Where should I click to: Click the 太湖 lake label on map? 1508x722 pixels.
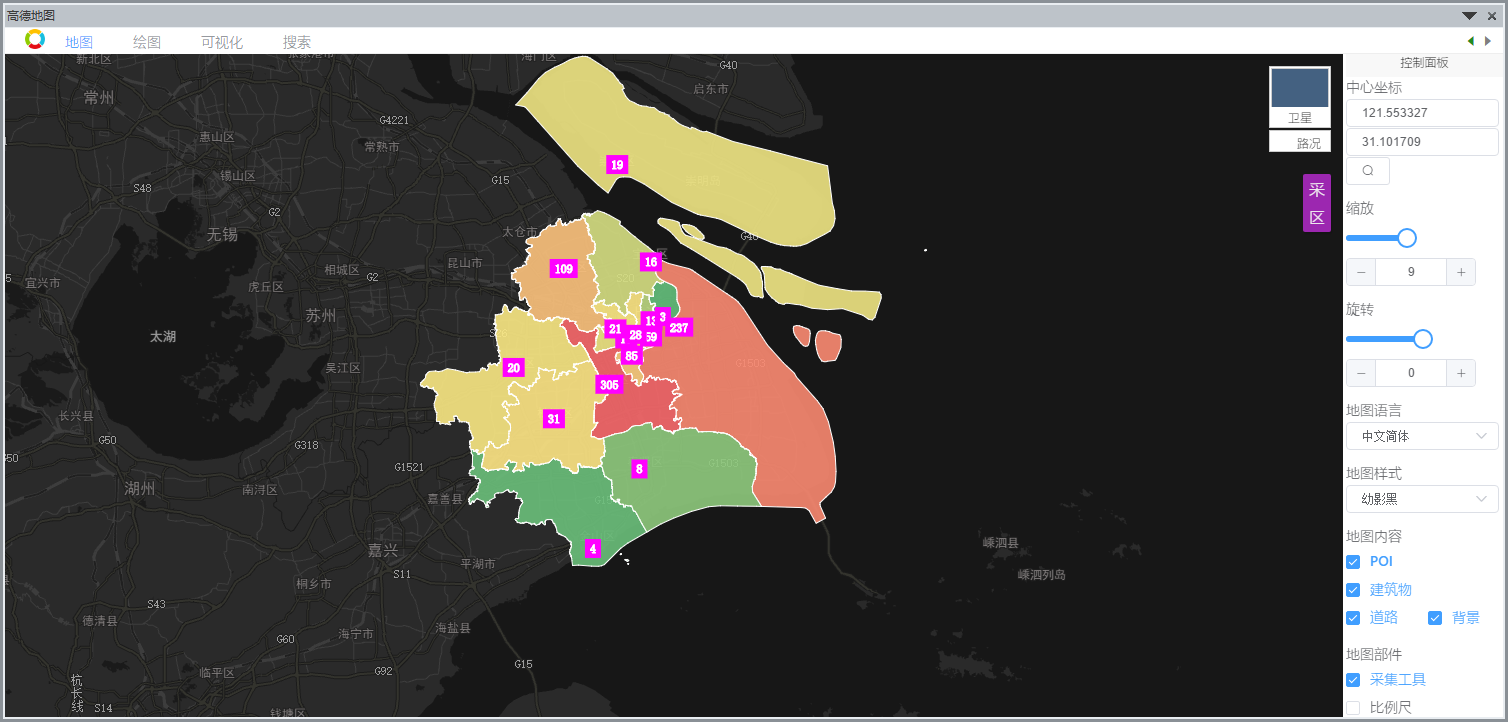pos(163,337)
